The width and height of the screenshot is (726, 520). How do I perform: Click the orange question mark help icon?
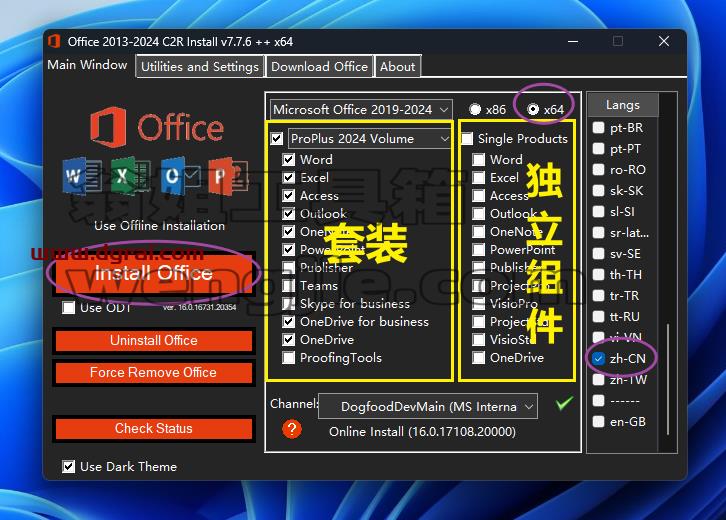click(292, 429)
